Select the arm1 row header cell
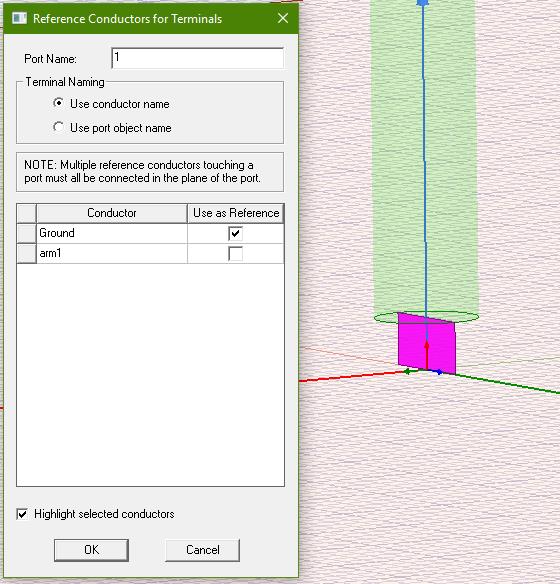 pos(27,254)
